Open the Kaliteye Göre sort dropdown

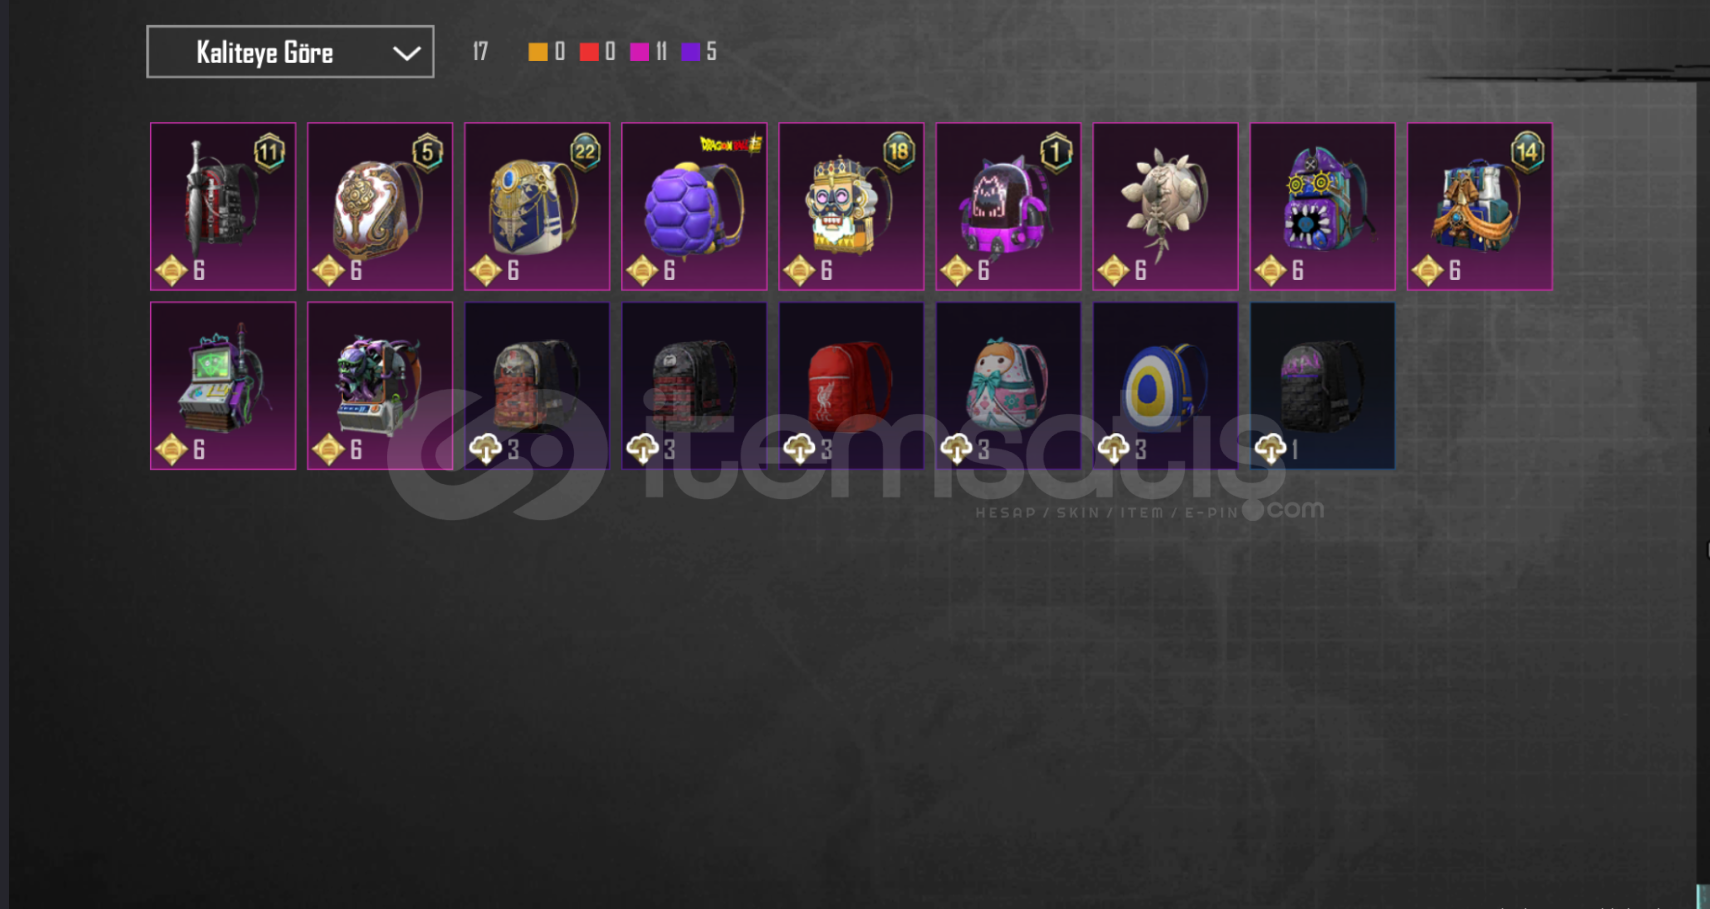[x=290, y=52]
